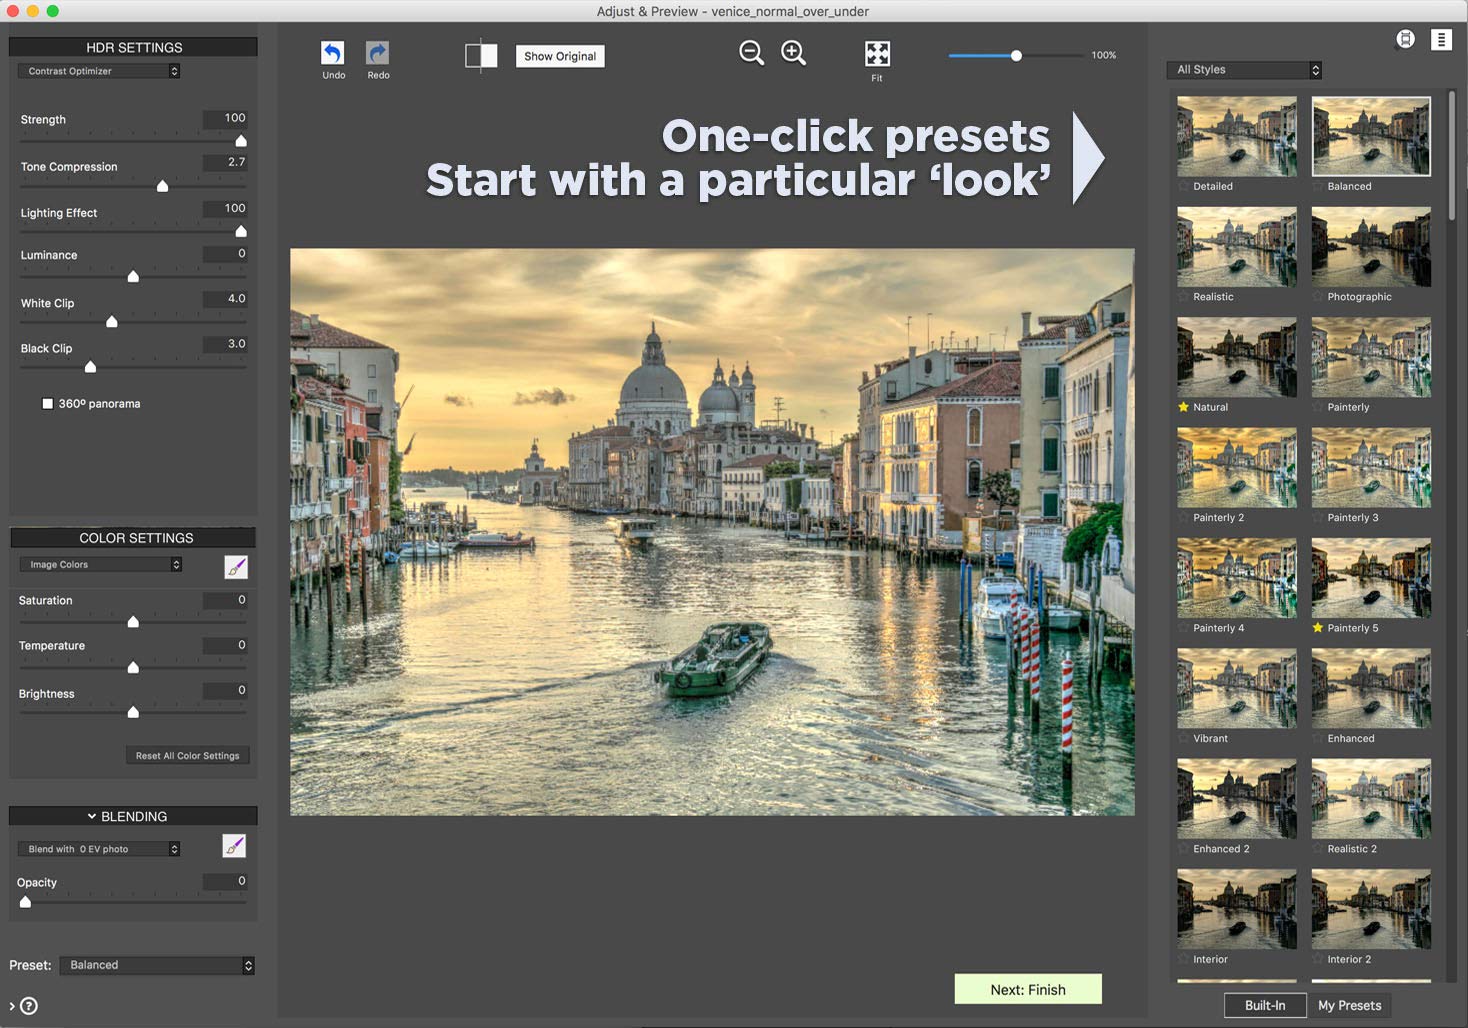Collapse the Blending section
1468x1028 pixels.
[x=92, y=816]
